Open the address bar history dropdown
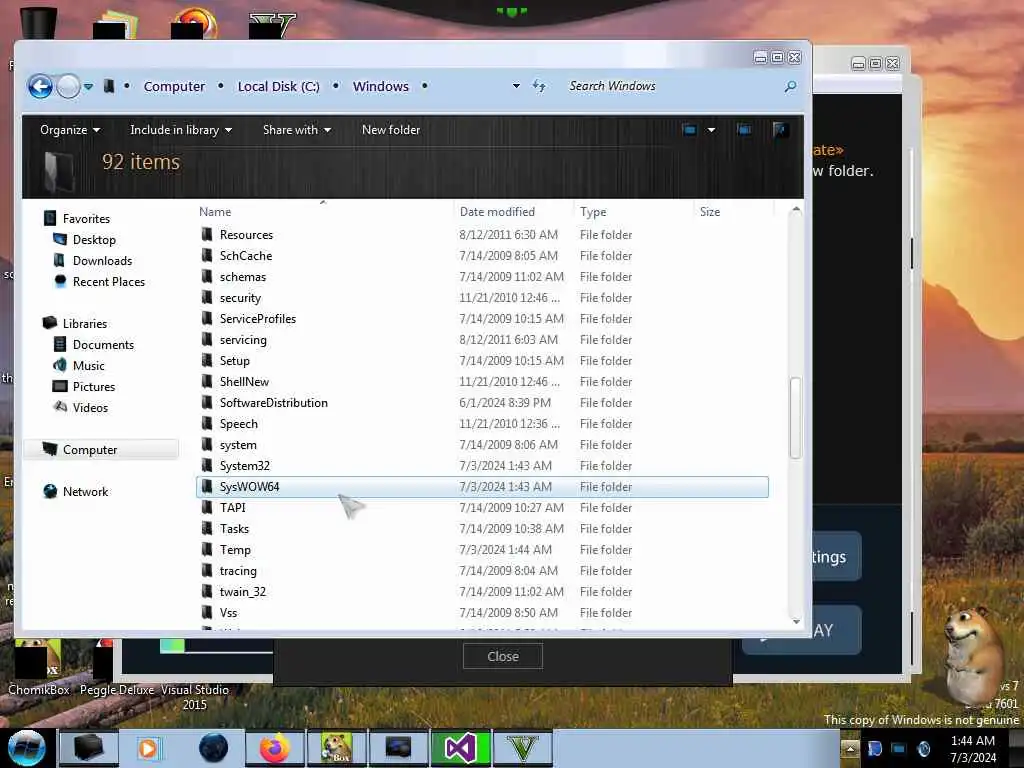Screen dimensions: 1024x768 [516, 86]
